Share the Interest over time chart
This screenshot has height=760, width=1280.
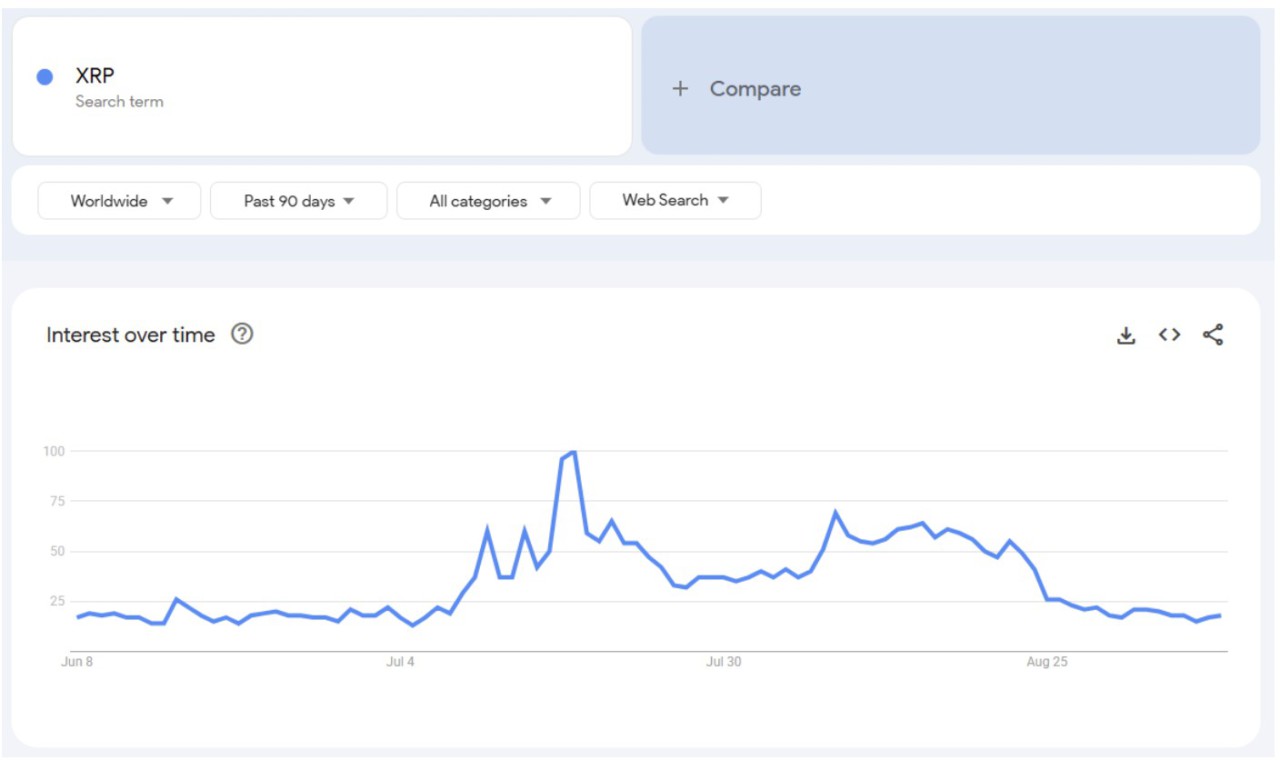1213,335
